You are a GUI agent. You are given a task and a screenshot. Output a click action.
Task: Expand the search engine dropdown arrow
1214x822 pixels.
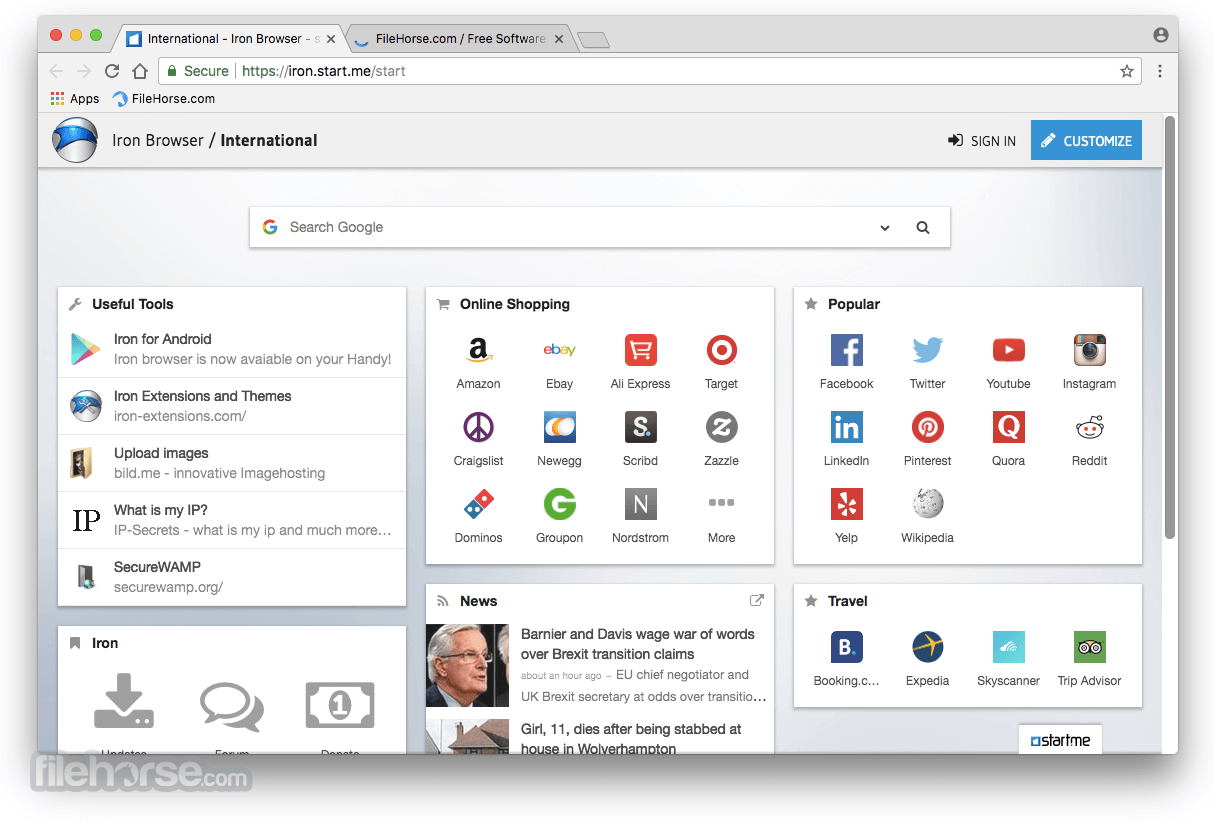(x=885, y=228)
